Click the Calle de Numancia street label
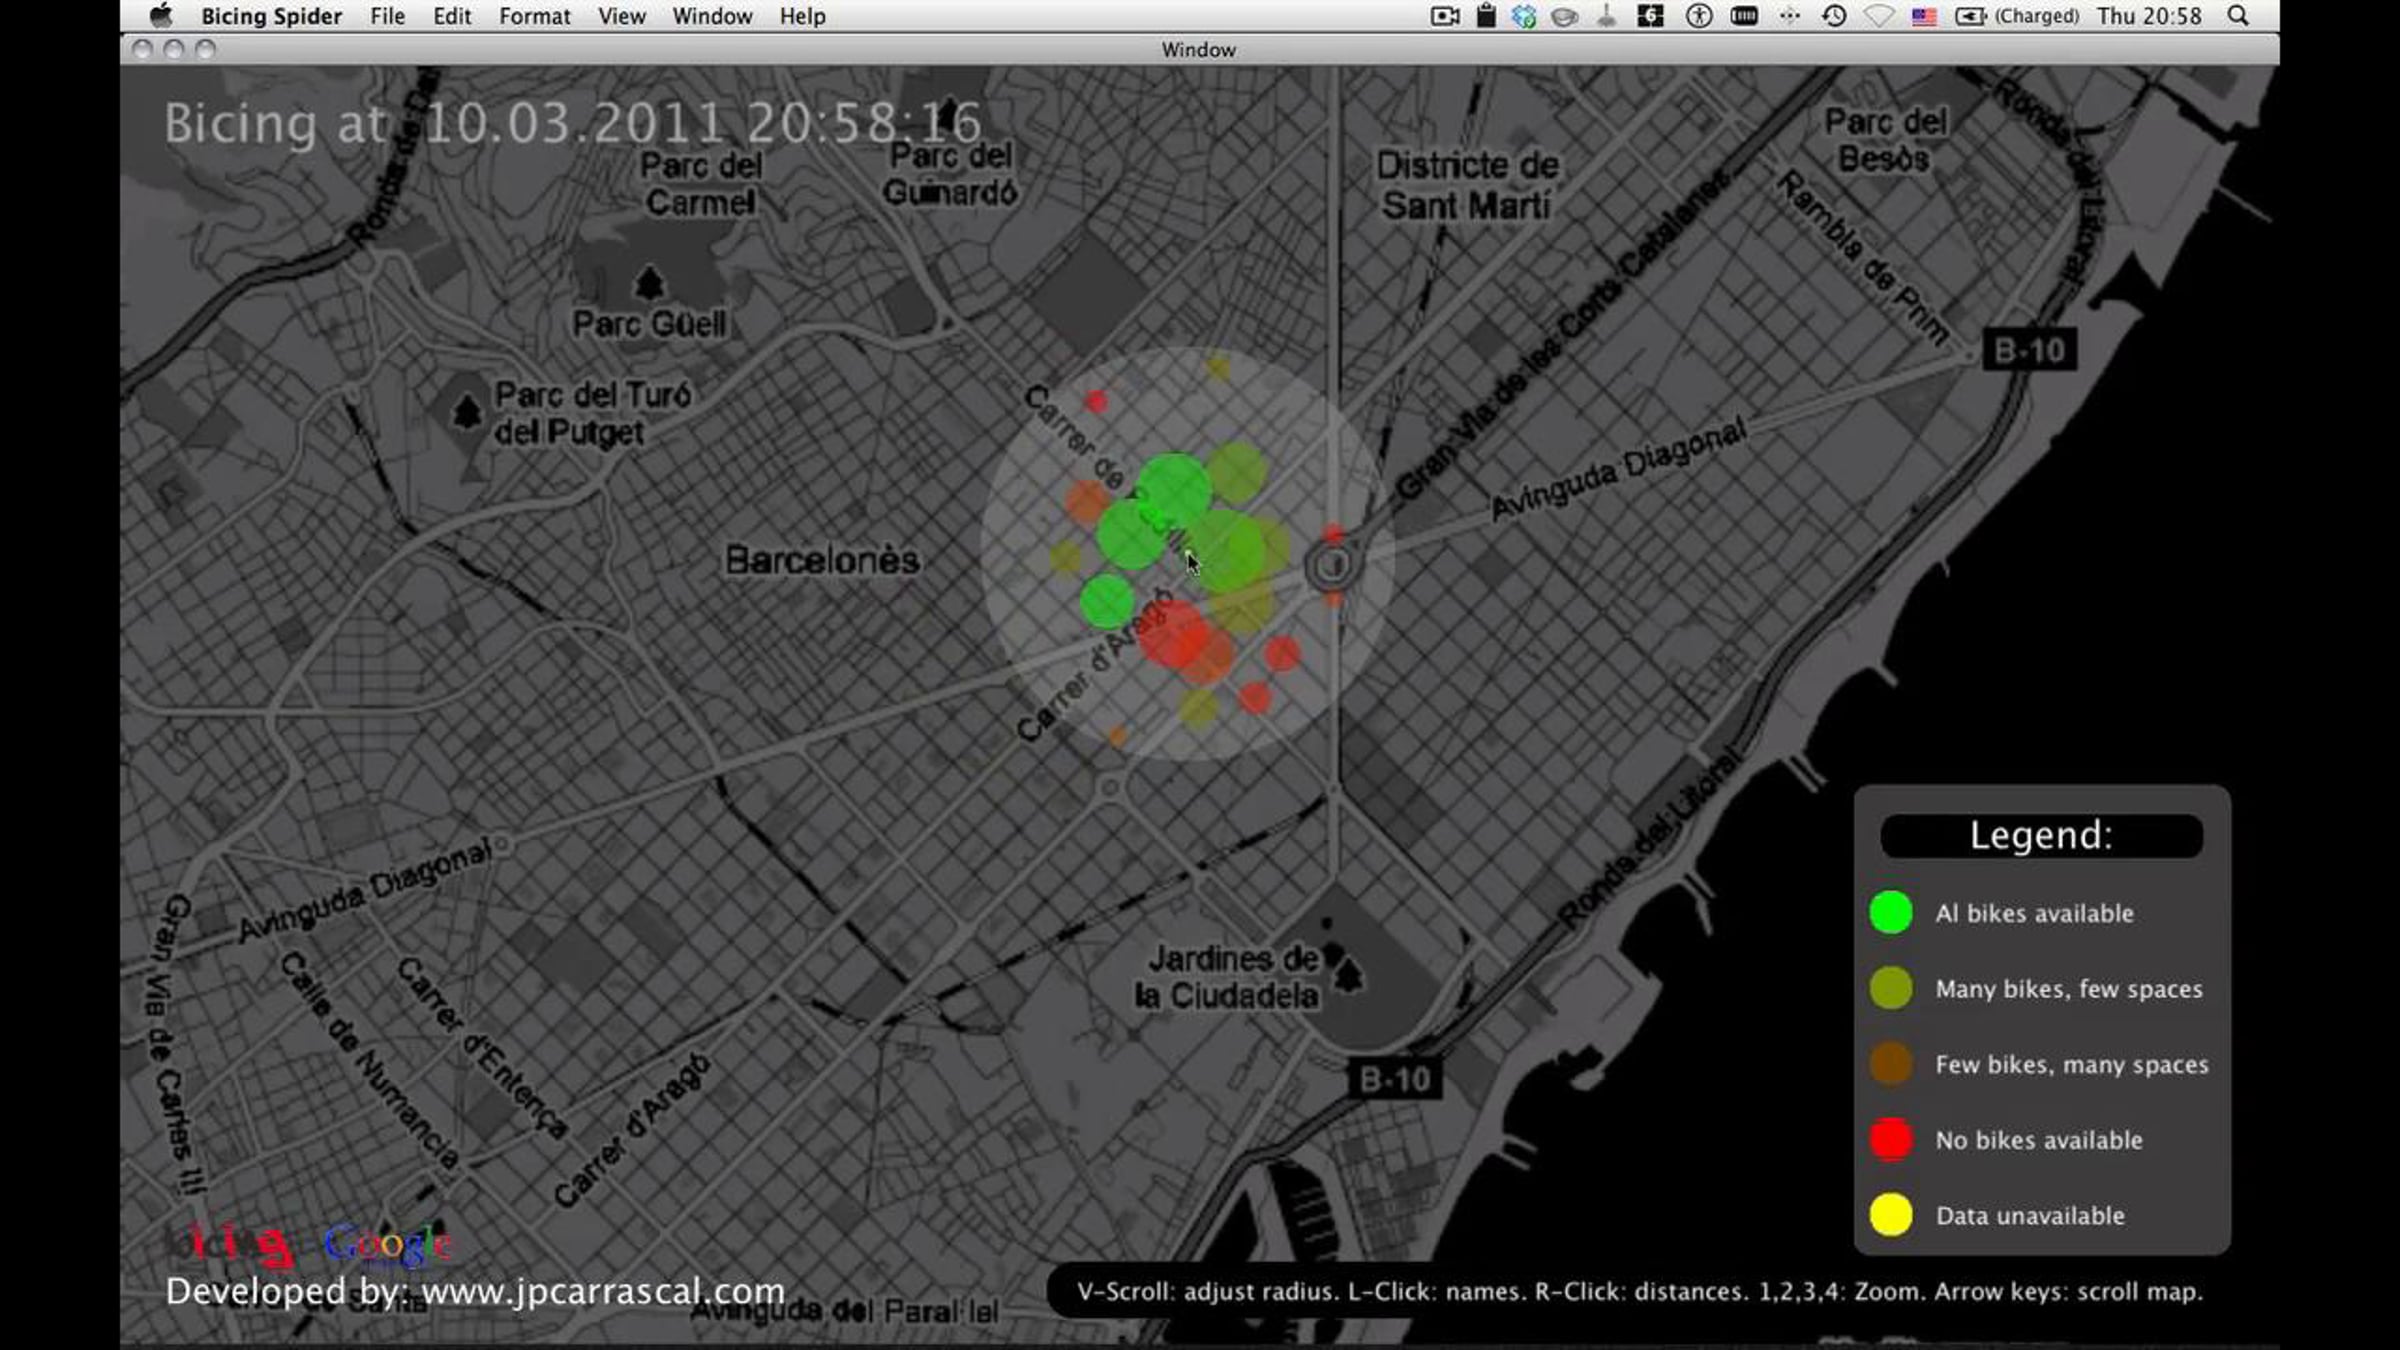The image size is (2400, 1350). tap(368, 1060)
